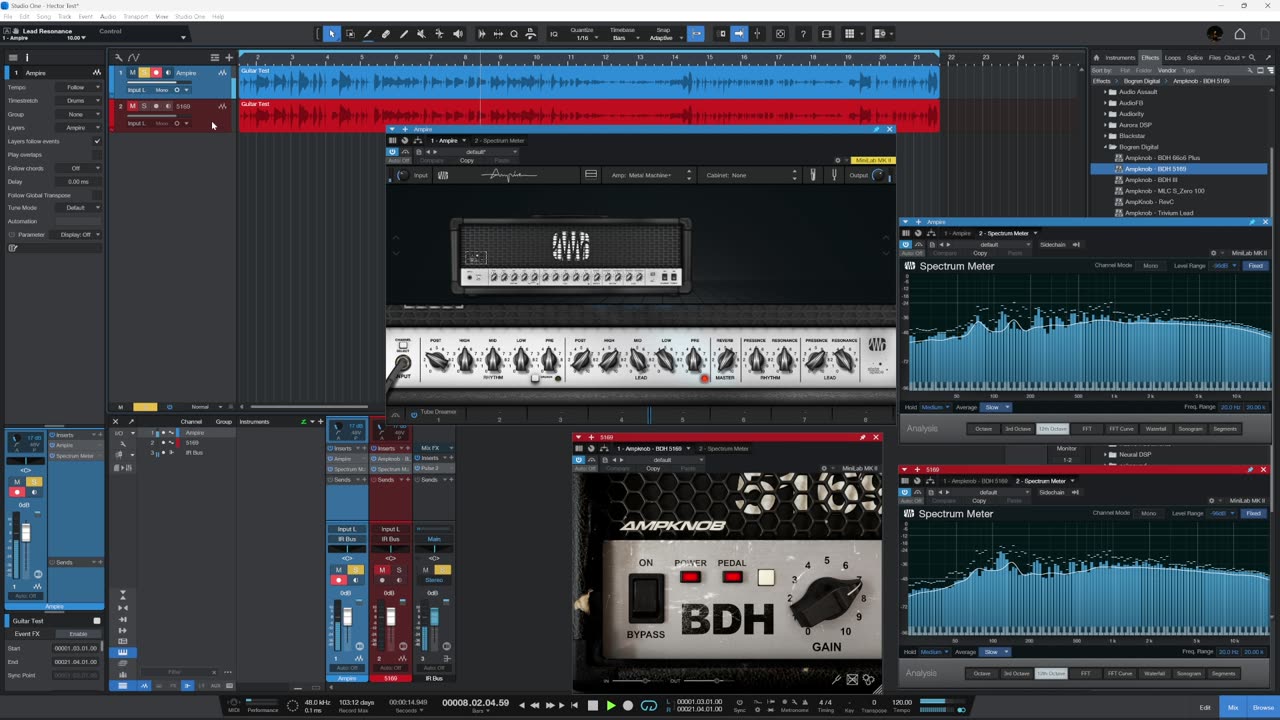Viewport: 1280px width, 720px height.
Task: Pick the Paint pencil tool
Action: pos(404,34)
